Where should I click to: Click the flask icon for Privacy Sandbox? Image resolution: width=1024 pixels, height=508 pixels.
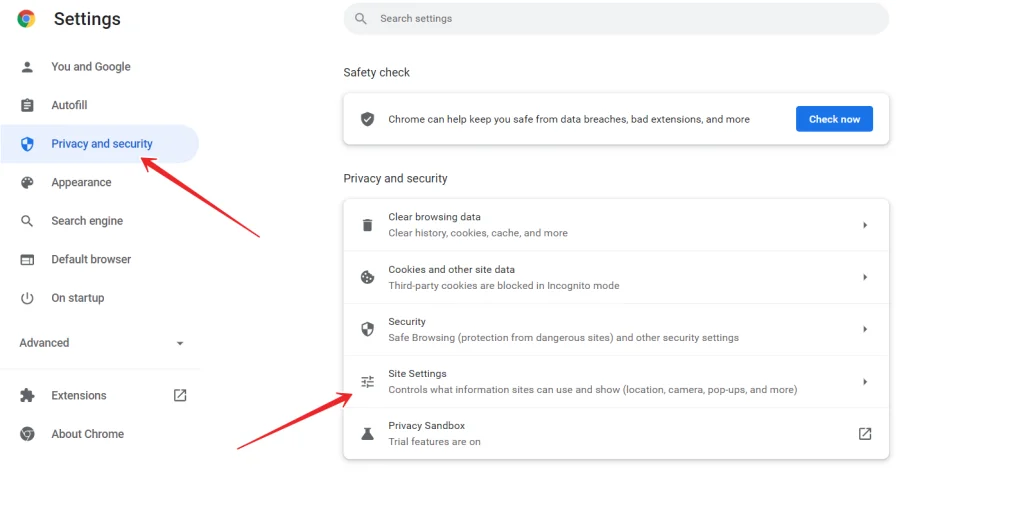point(368,434)
